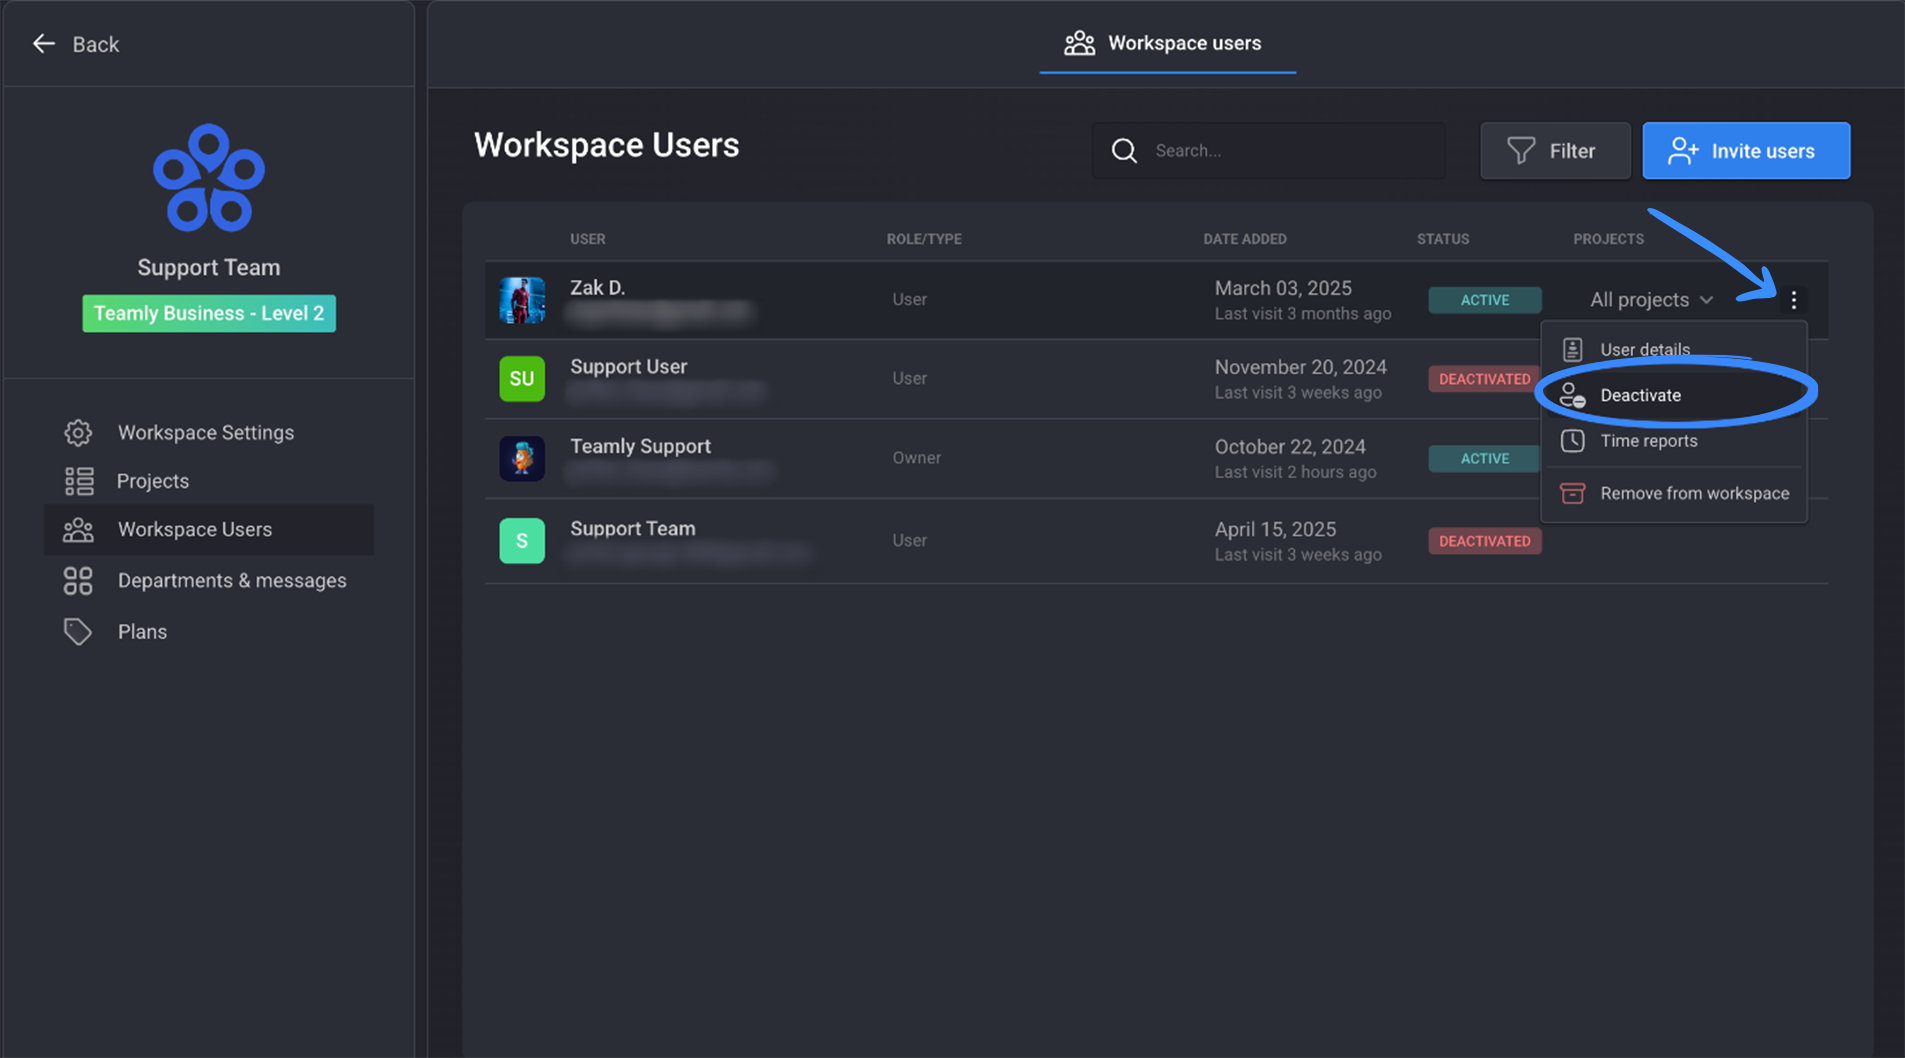Click the Owner role for Teamly Support
Image resolution: width=1905 pixels, height=1058 pixels.
(916, 458)
